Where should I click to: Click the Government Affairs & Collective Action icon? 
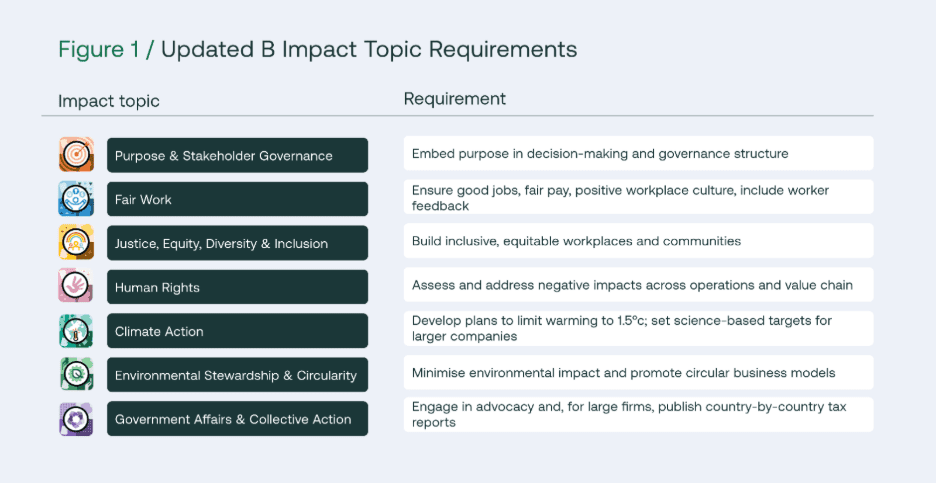click(76, 419)
